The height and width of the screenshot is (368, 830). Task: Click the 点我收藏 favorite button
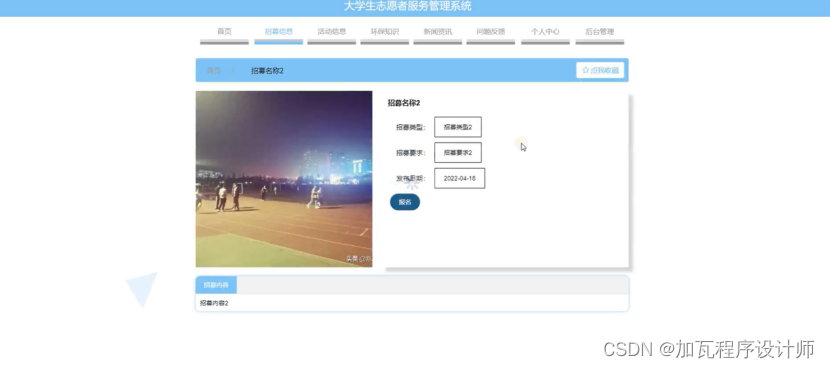(x=600, y=70)
